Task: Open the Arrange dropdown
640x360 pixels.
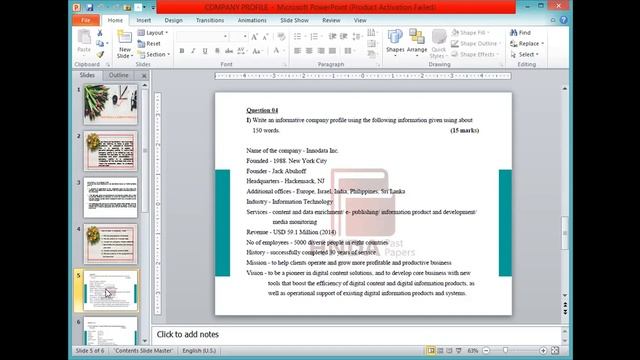Action: (x=417, y=43)
